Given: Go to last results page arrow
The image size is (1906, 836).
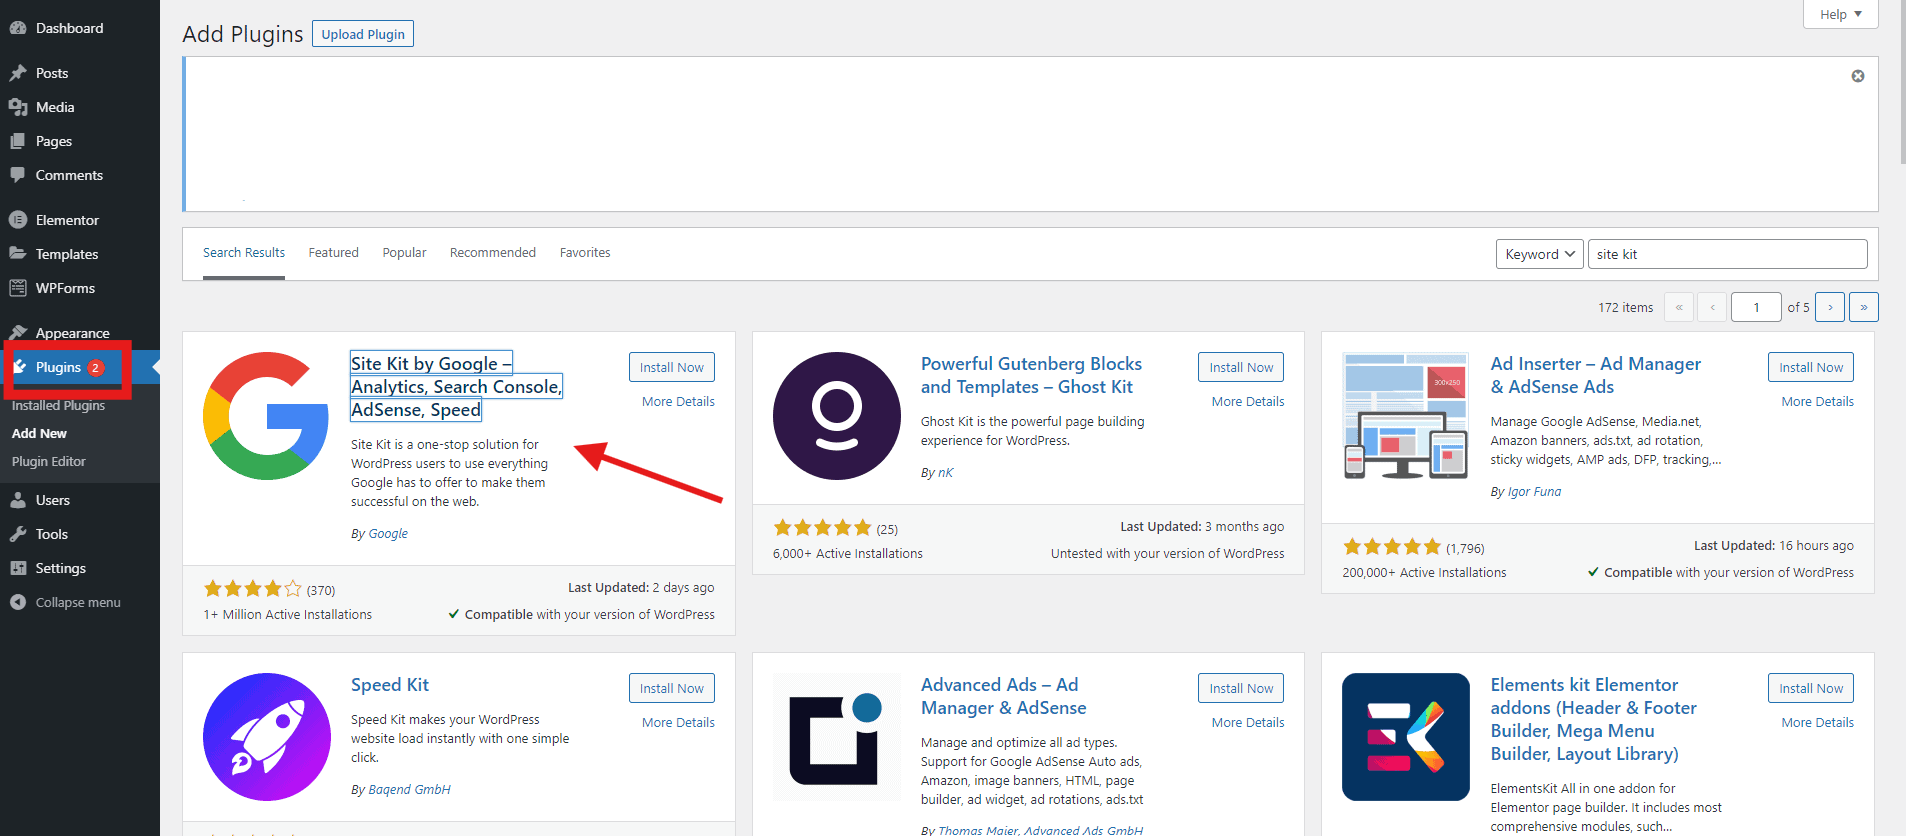Looking at the screenshot, I should (x=1864, y=307).
